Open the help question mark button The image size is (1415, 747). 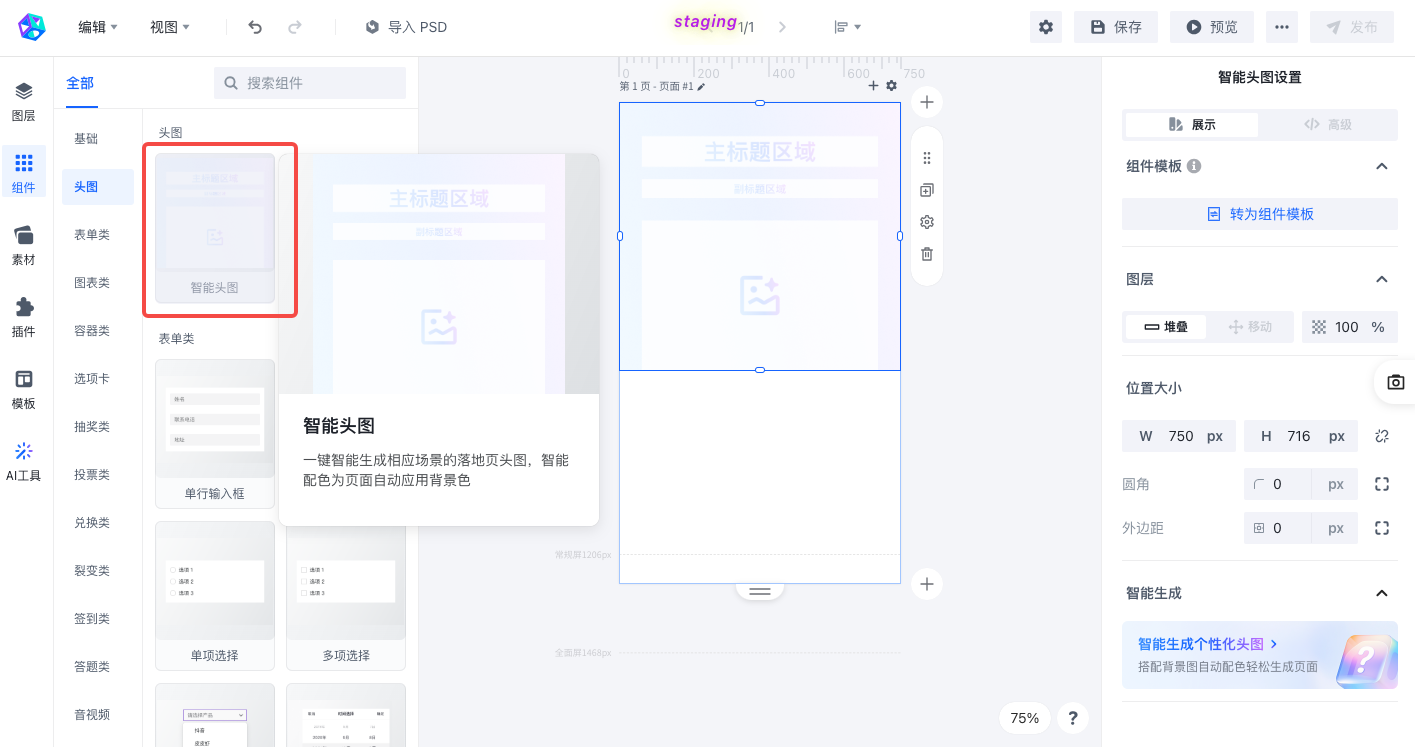pos(1073,717)
